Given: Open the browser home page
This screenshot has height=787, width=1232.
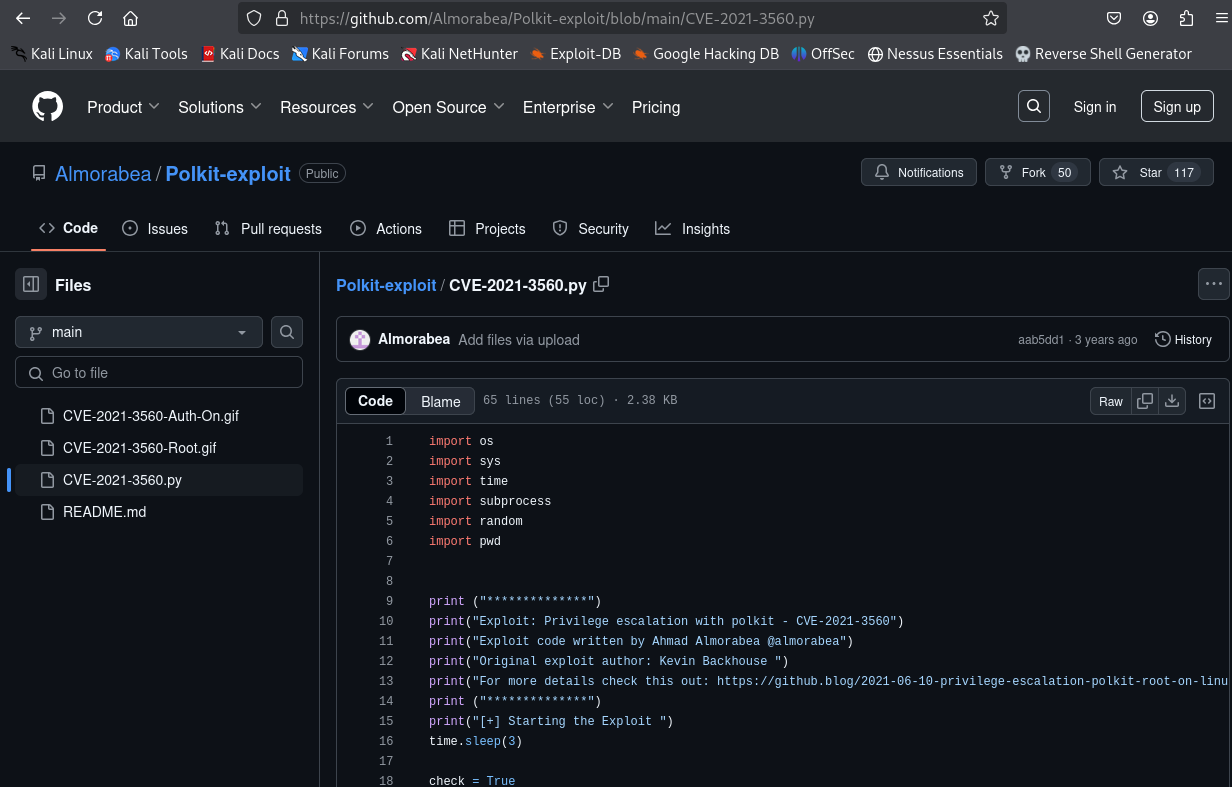Looking at the screenshot, I should [x=130, y=18].
